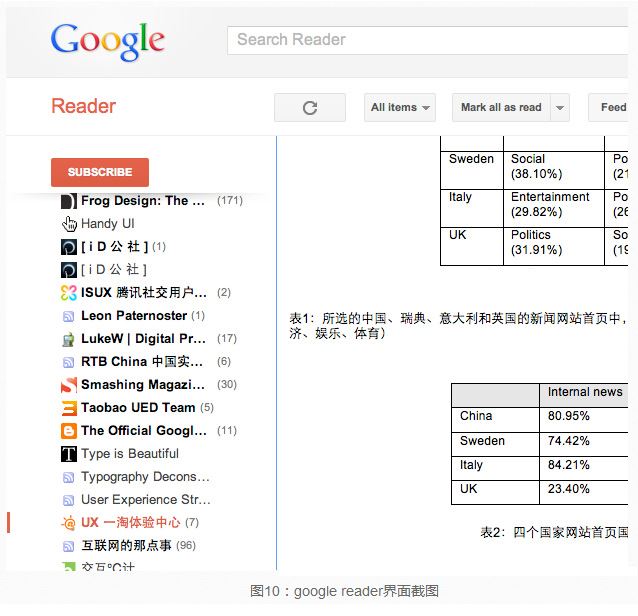Open Taobao UED Team feed
The image size is (638, 616).
point(137,408)
